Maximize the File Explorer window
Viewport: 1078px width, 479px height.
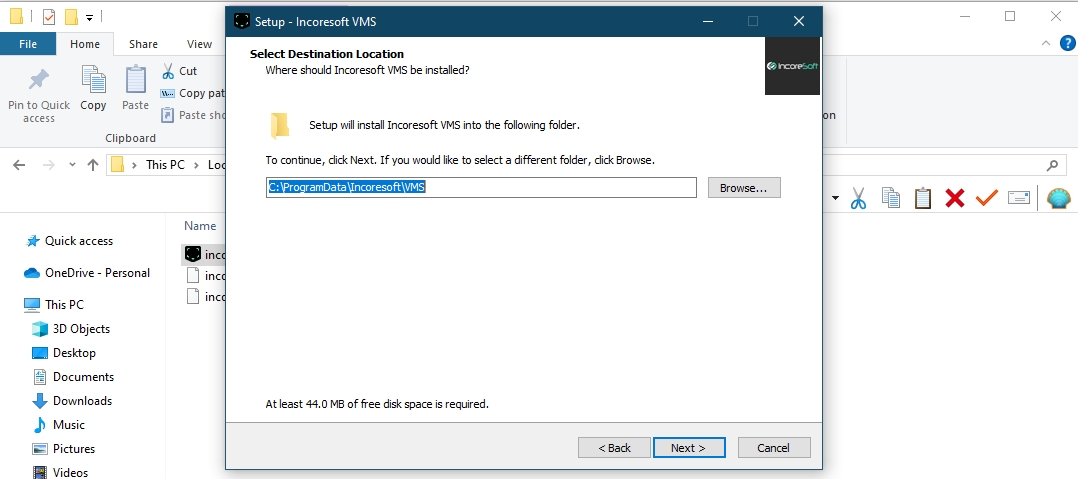(1010, 16)
